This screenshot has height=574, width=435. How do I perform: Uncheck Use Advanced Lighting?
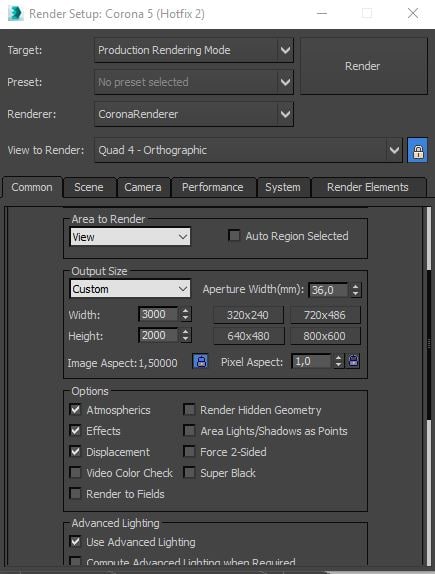point(75,541)
